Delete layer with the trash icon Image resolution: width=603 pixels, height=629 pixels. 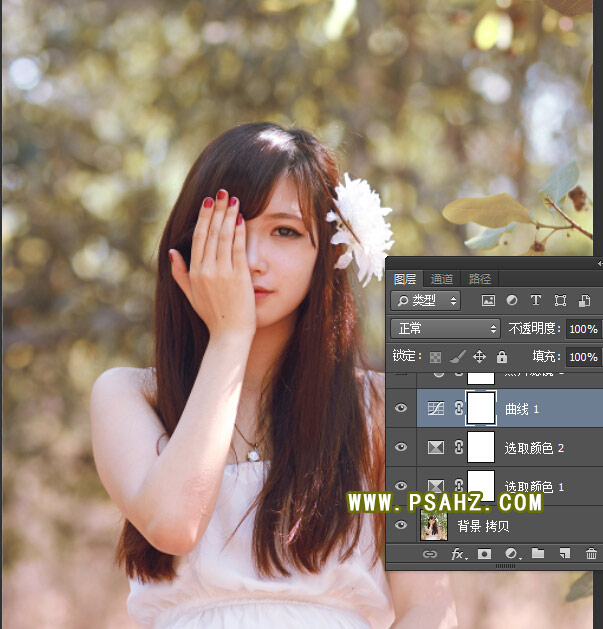click(591, 553)
